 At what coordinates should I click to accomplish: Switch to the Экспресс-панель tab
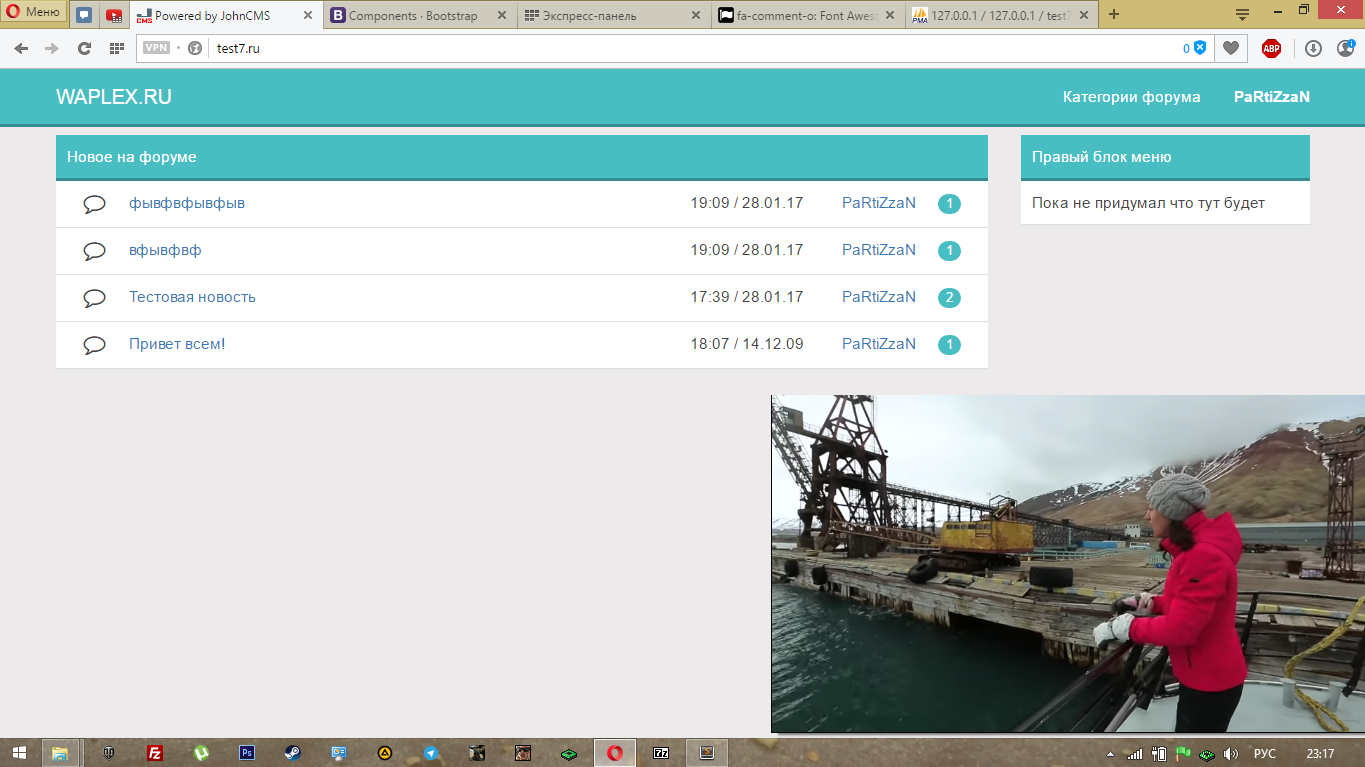coord(612,15)
